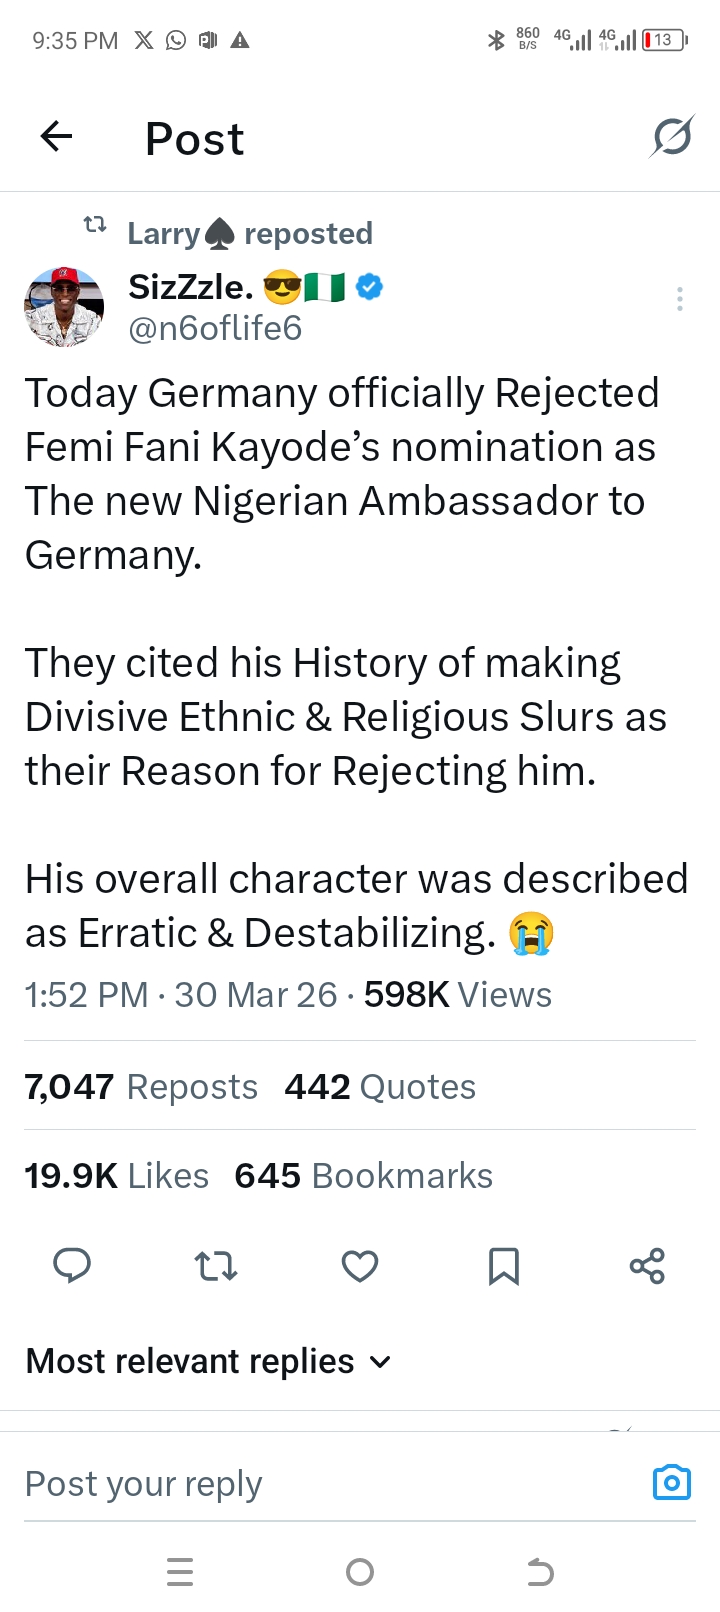Screen dimensions: 720x1612
Task: Repost using the repost arrows icon
Action: pyautogui.click(x=215, y=1266)
